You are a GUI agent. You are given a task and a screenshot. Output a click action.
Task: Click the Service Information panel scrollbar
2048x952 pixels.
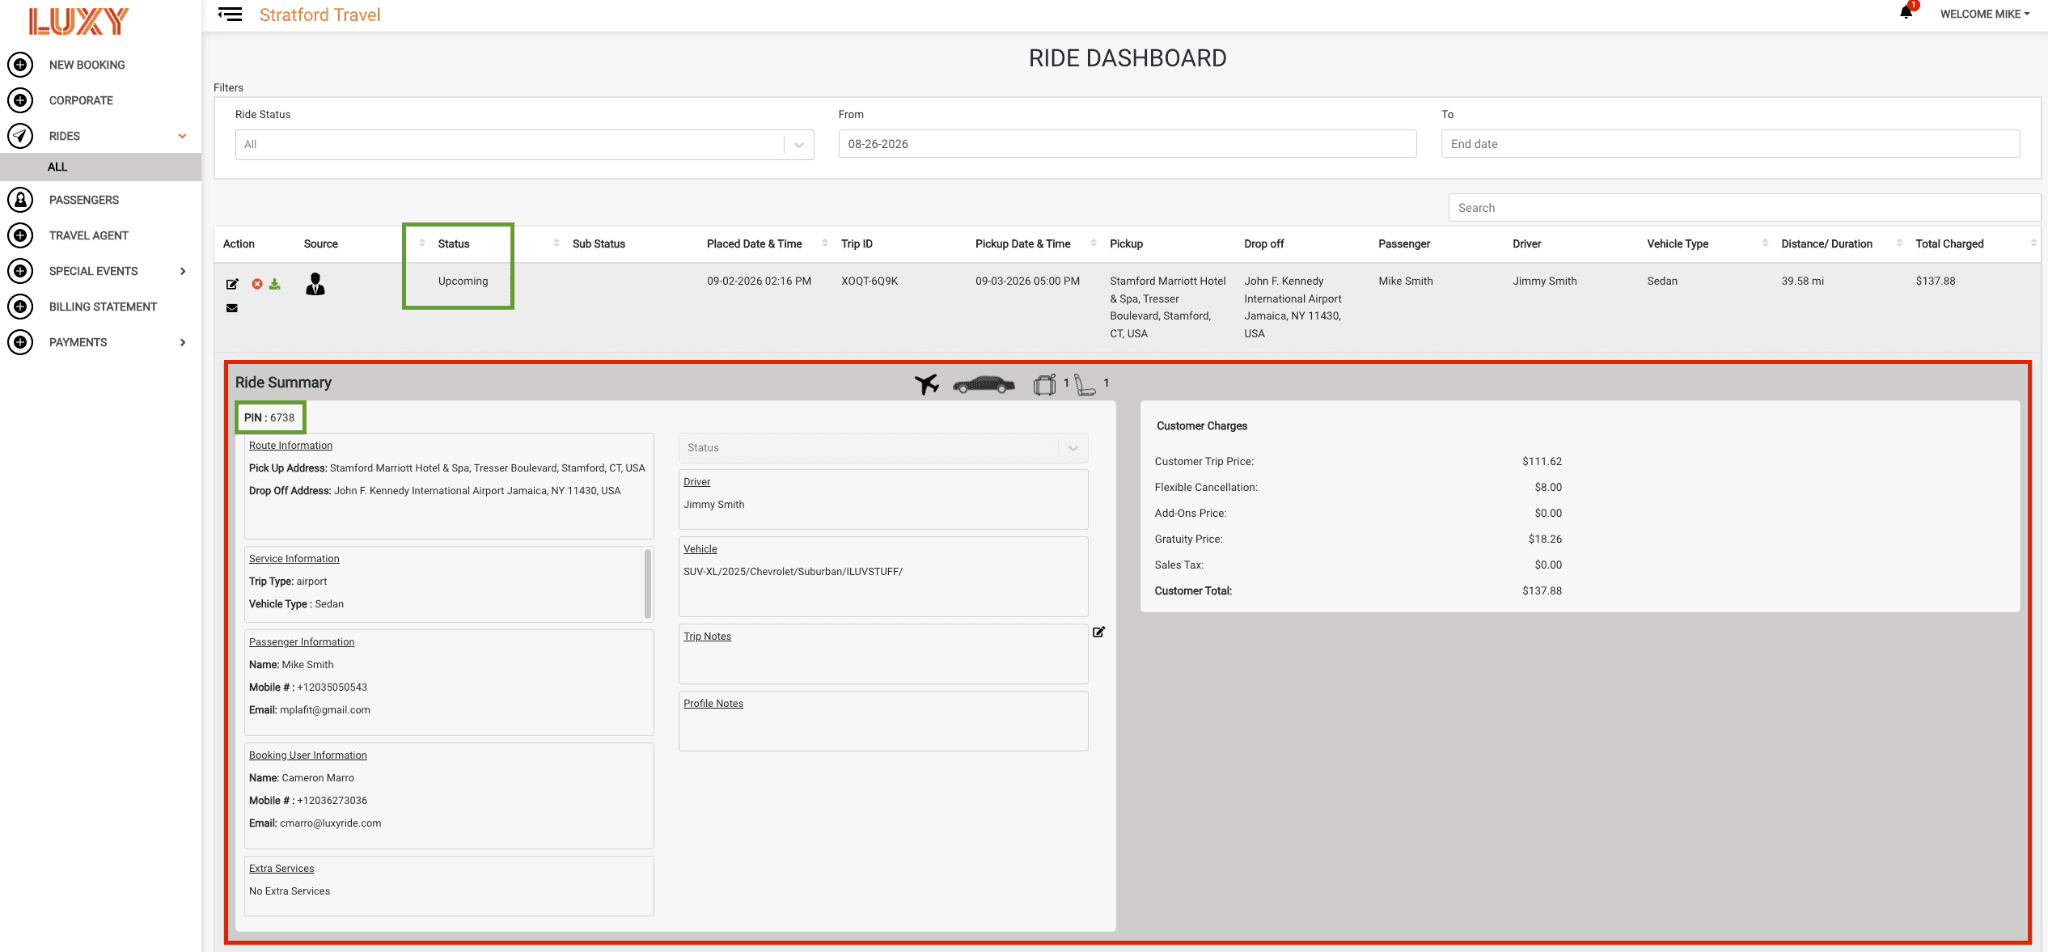pyautogui.click(x=648, y=584)
